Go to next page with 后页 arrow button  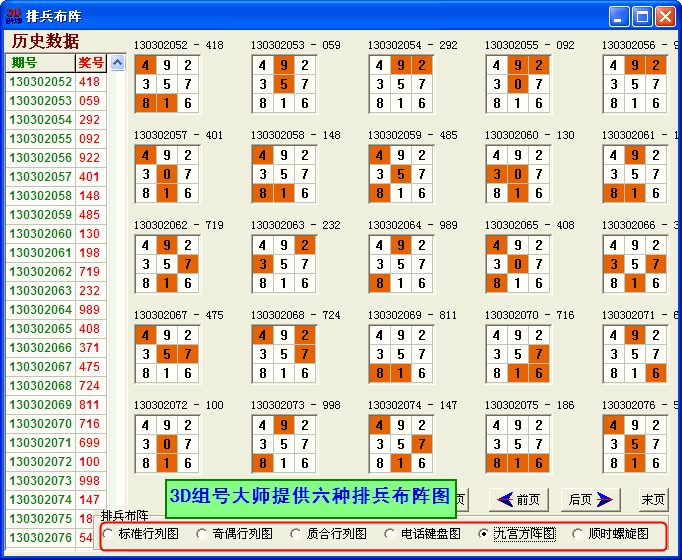(590, 499)
